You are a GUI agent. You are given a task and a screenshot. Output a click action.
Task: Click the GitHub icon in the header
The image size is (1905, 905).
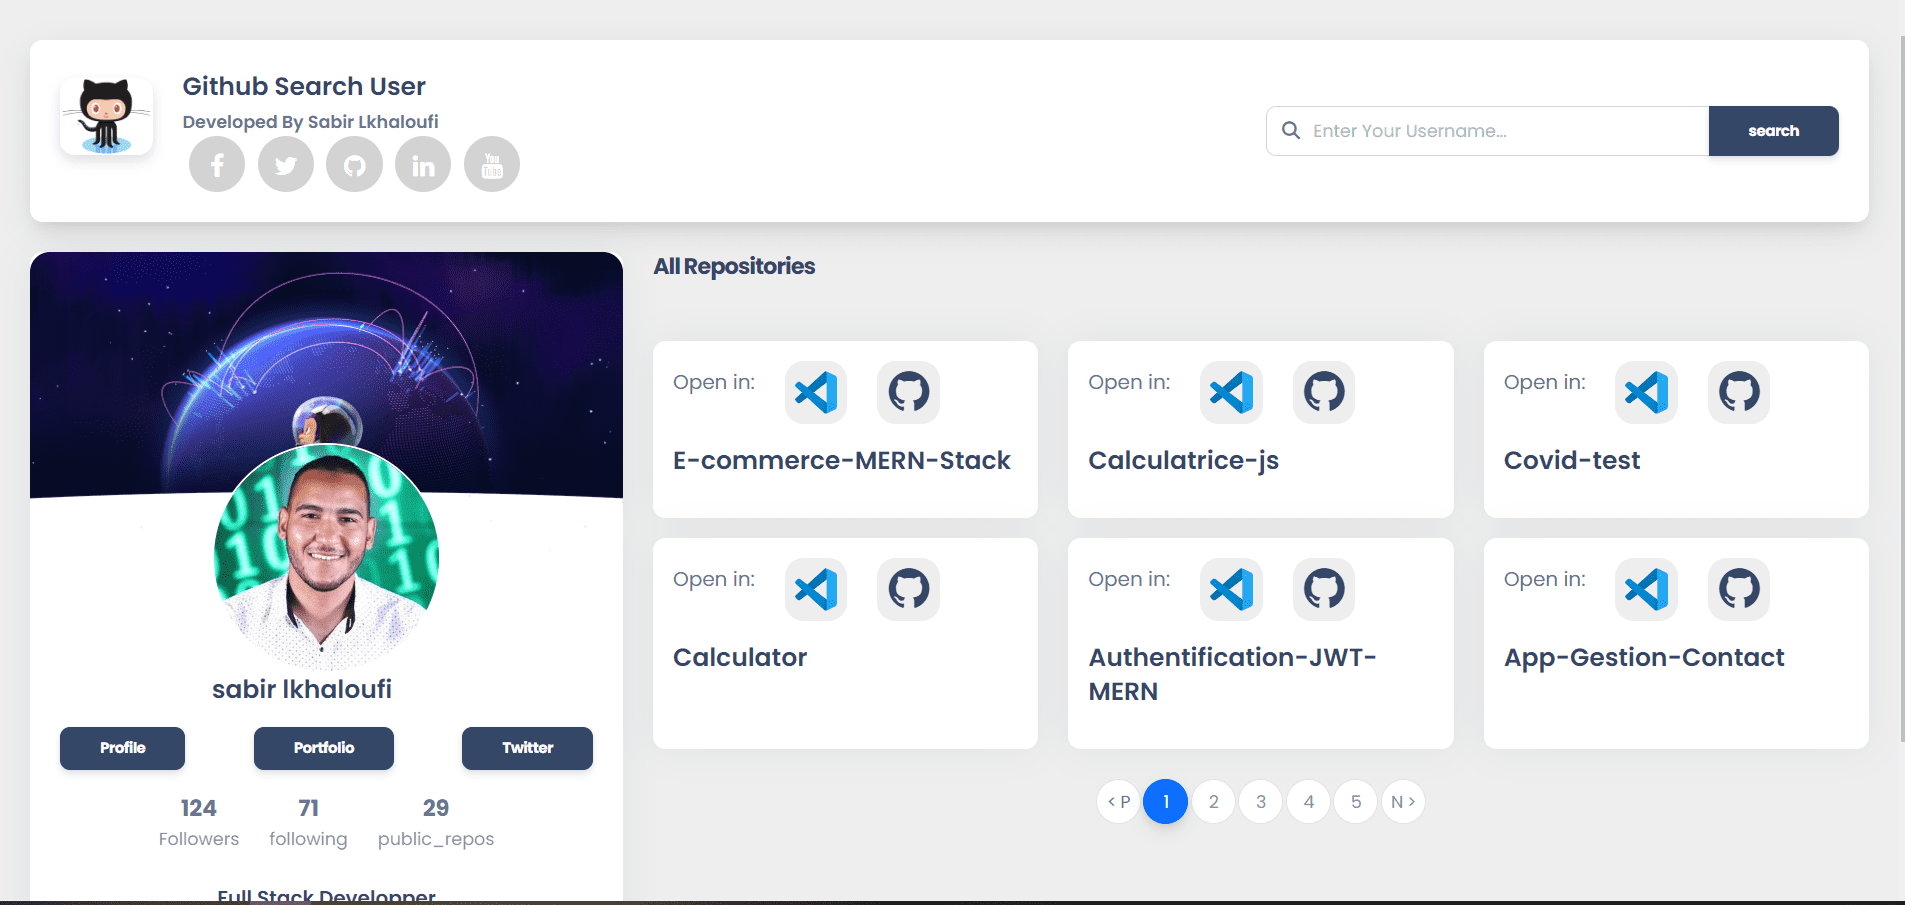(355, 165)
